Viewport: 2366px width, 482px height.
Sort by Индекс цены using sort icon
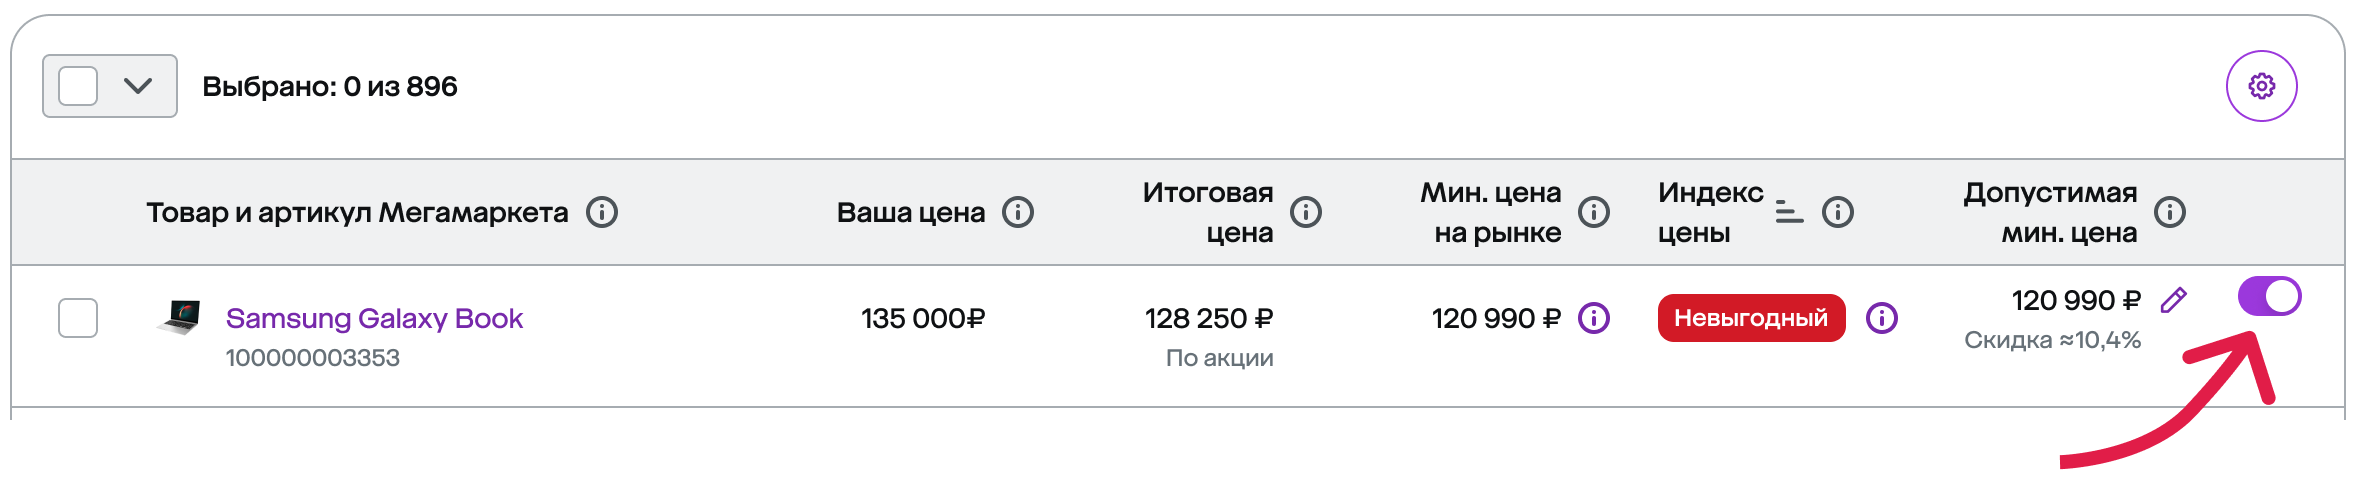point(1789,212)
